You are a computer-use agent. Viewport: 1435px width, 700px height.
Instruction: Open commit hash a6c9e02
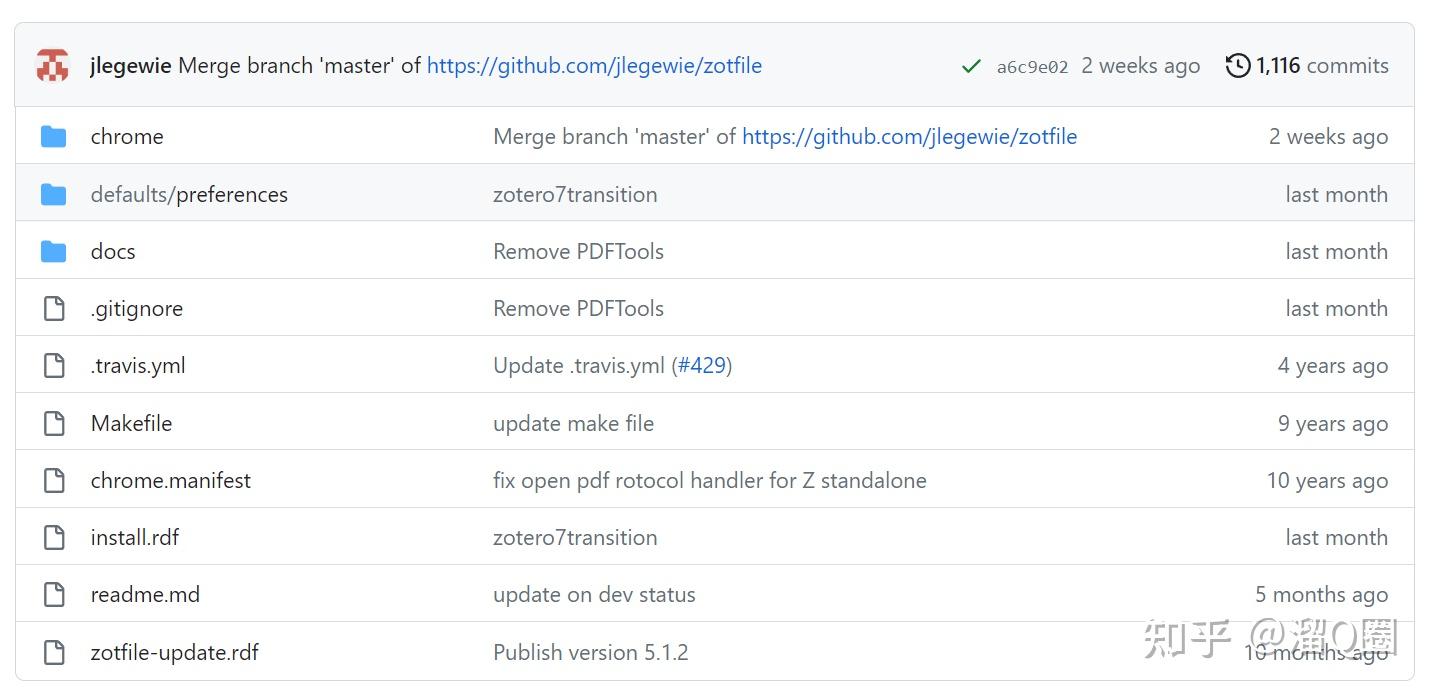(x=1032, y=67)
